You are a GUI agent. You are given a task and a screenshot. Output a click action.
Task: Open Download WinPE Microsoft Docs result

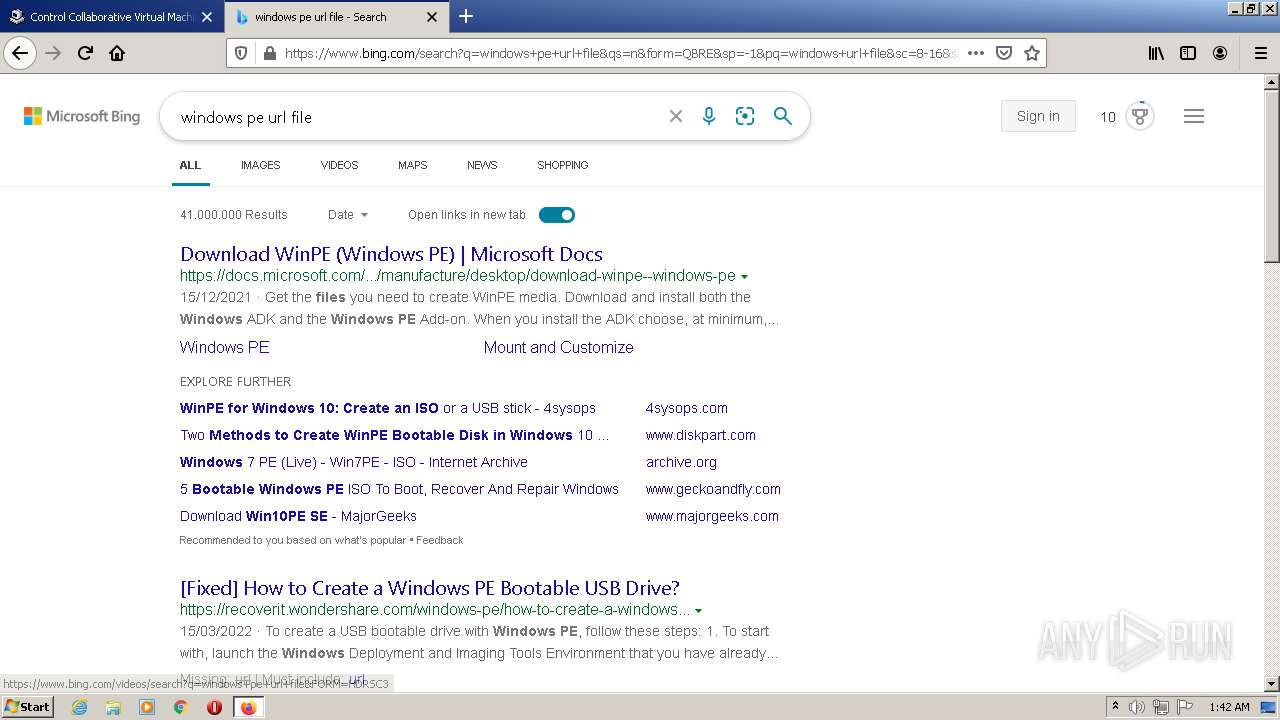pos(391,254)
